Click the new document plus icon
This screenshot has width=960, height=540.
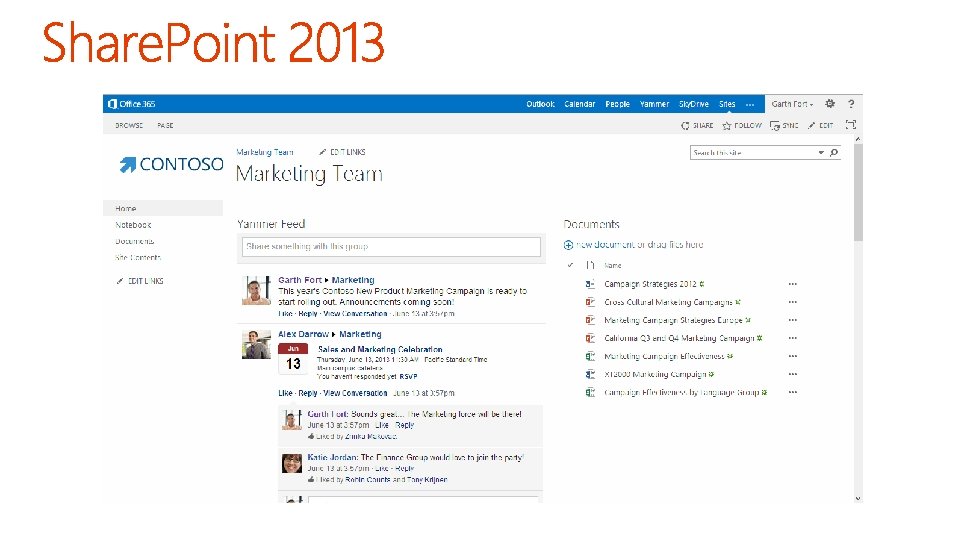568,245
